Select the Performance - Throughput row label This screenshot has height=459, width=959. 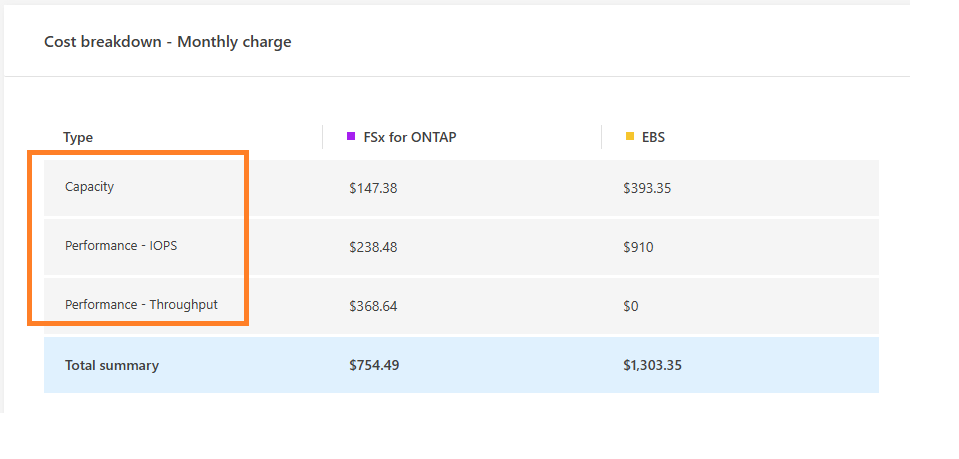click(141, 305)
